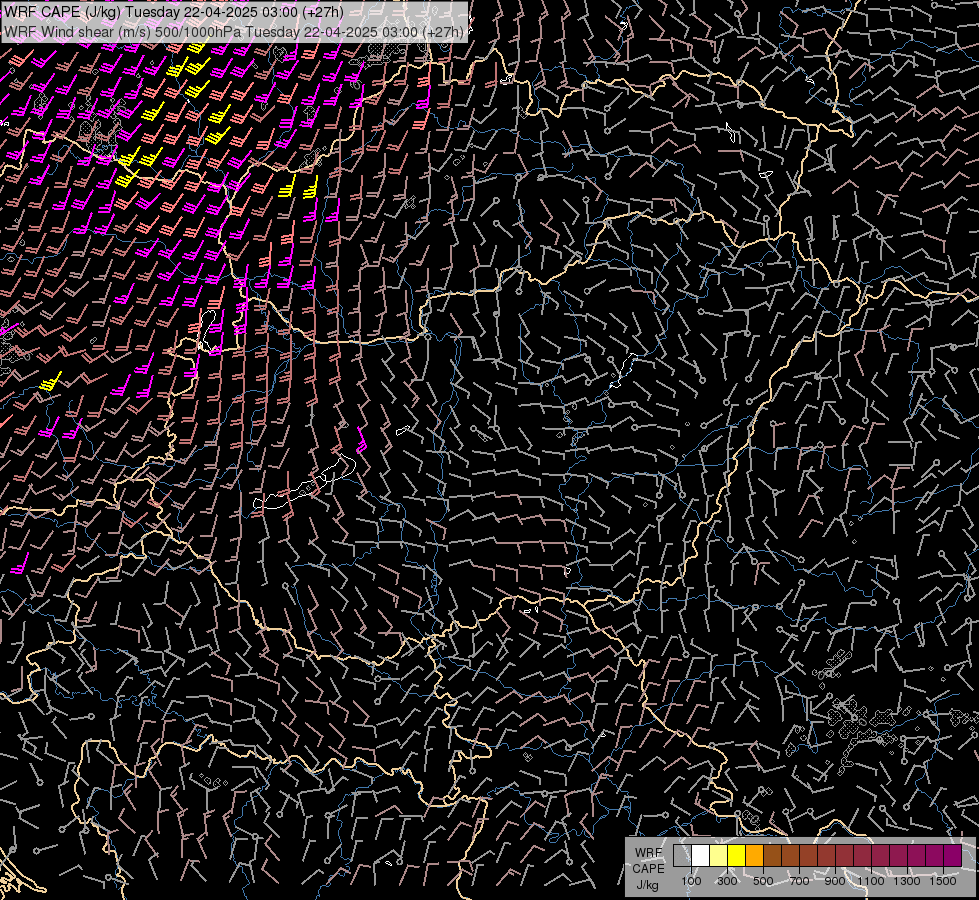Click the '700' legend value
The height and width of the screenshot is (900, 979).
point(799,881)
